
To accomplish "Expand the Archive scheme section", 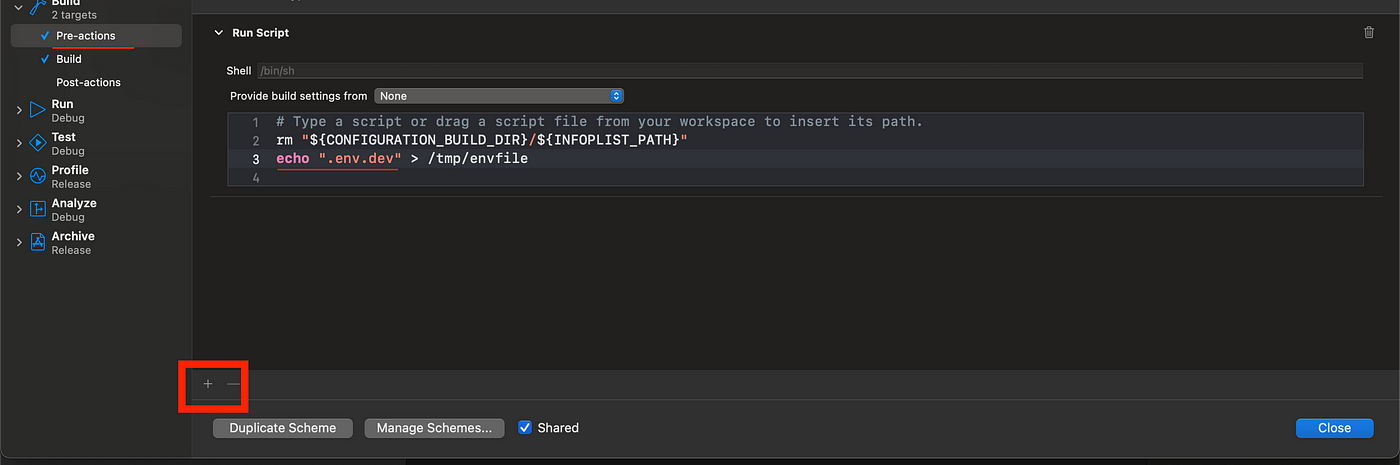I will coord(19,242).
